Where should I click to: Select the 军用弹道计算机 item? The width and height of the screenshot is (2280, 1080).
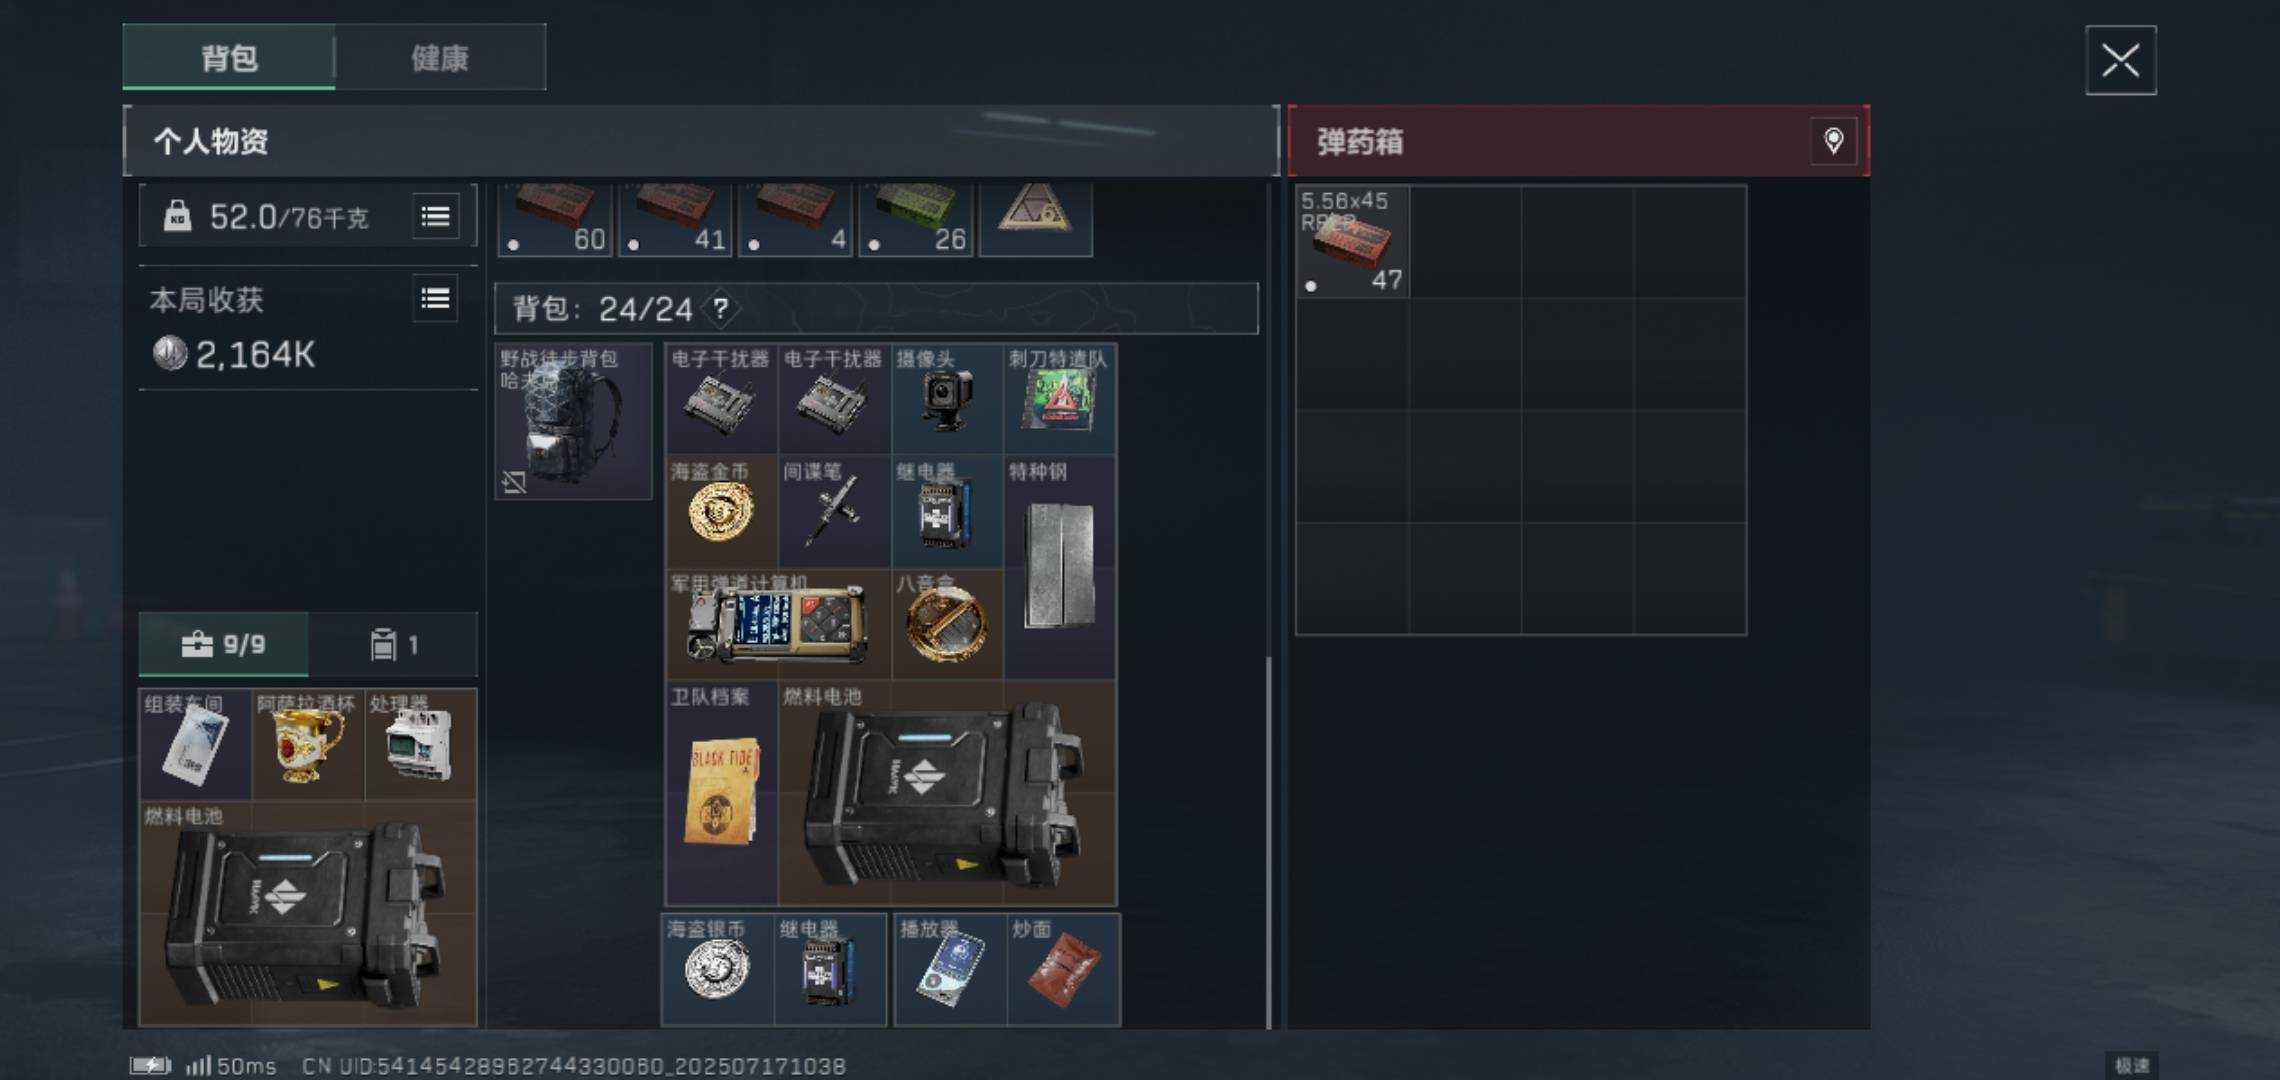coord(778,624)
